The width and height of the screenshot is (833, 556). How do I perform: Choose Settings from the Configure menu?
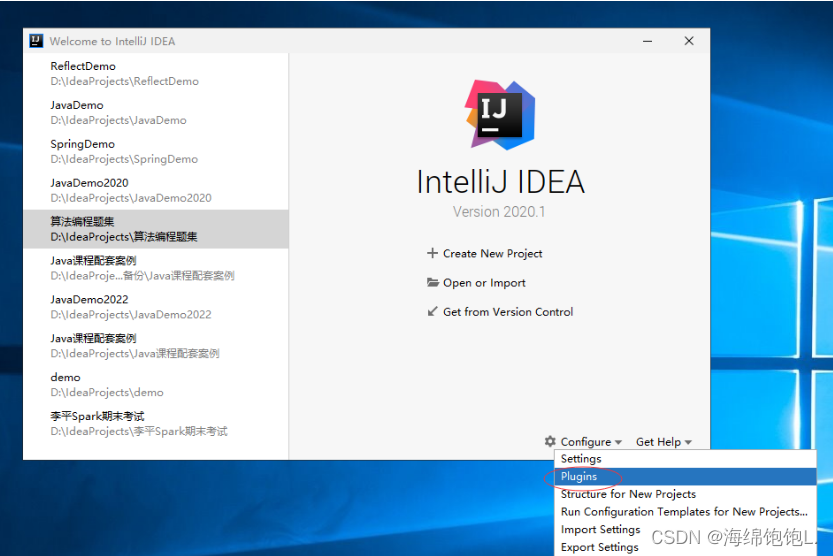click(685, 458)
